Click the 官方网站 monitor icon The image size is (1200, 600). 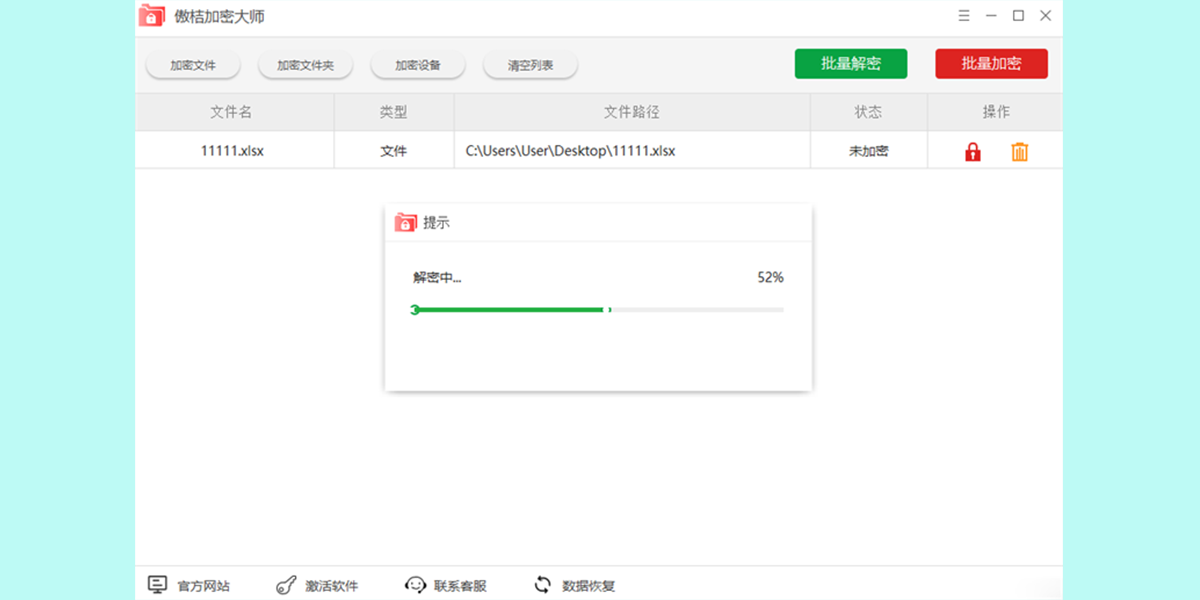tap(158, 583)
